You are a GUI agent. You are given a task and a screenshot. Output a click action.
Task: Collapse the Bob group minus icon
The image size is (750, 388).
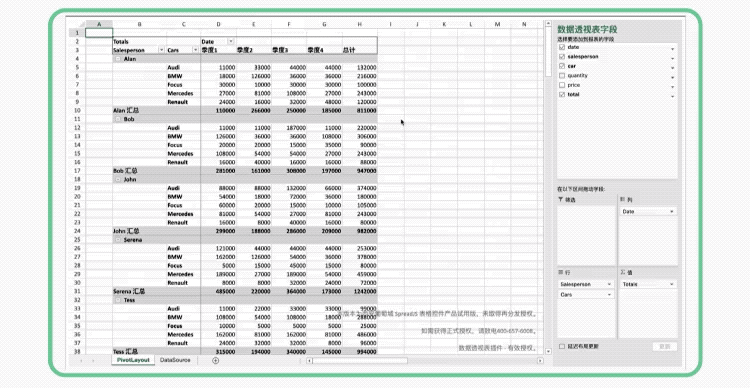(118, 119)
